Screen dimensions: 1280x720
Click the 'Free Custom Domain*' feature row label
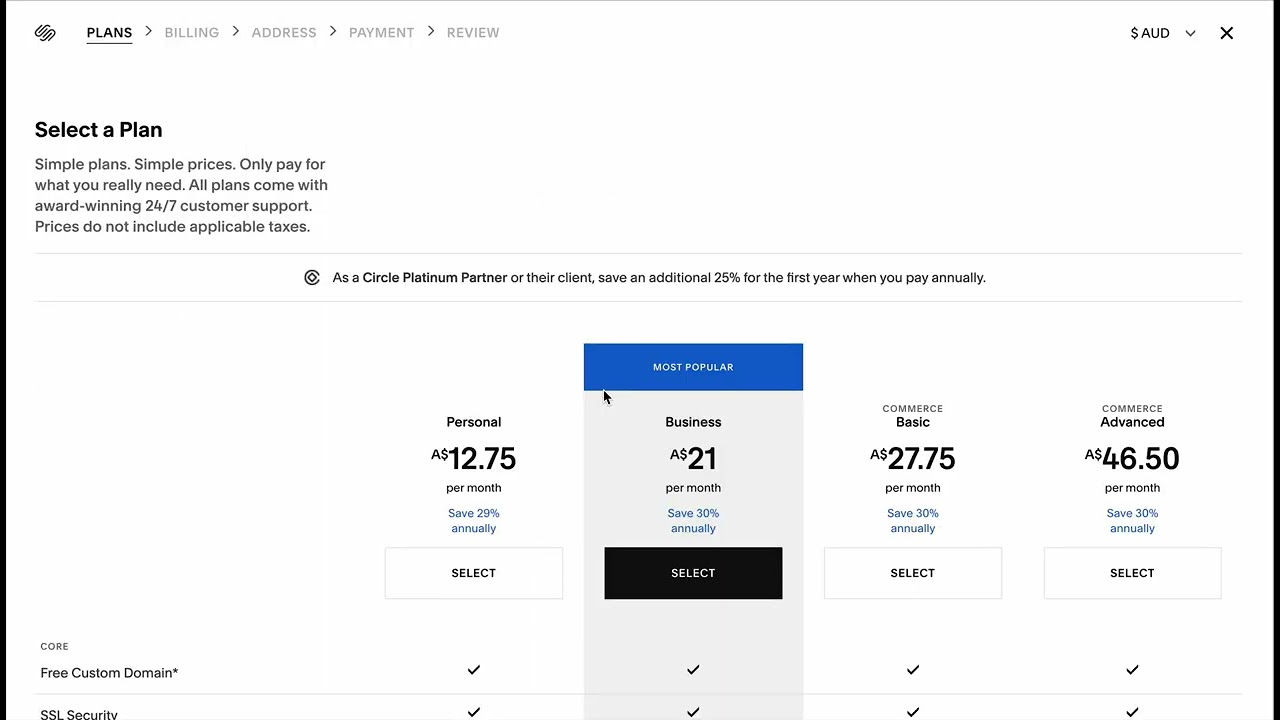109,673
